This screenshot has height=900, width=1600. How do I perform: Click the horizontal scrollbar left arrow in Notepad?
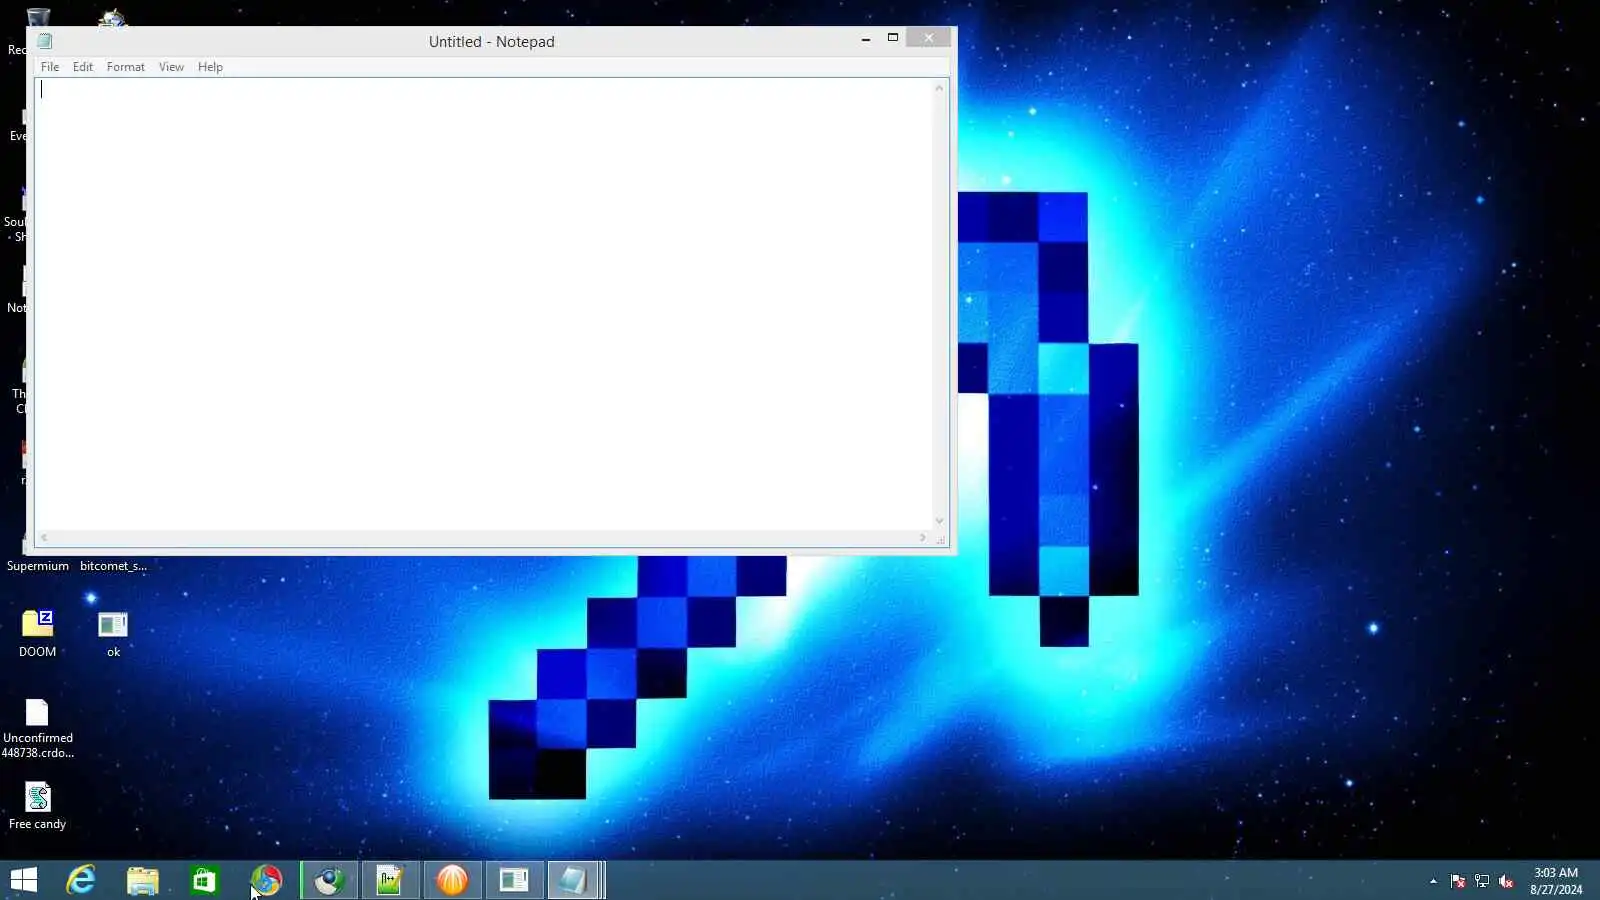click(44, 538)
